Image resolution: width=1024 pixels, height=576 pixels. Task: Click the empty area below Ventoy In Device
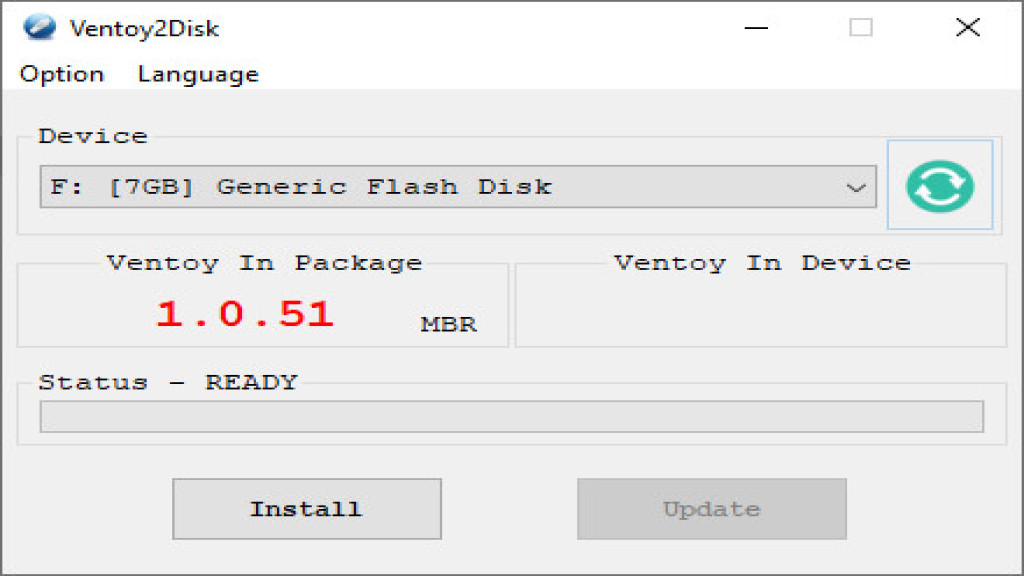[760, 315]
